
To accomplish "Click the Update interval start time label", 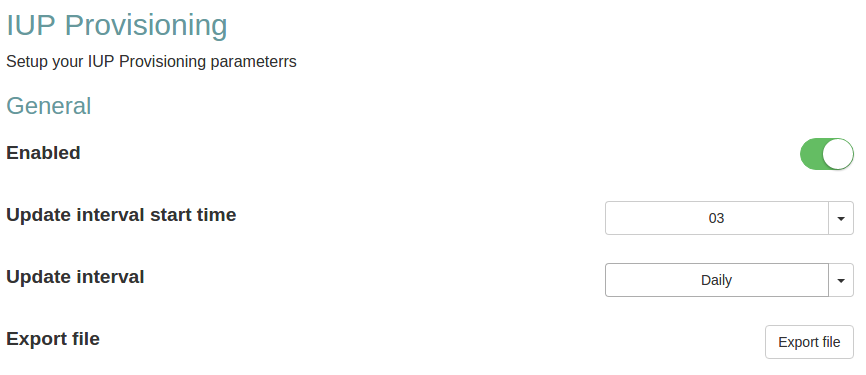I will click(x=121, y=214).
